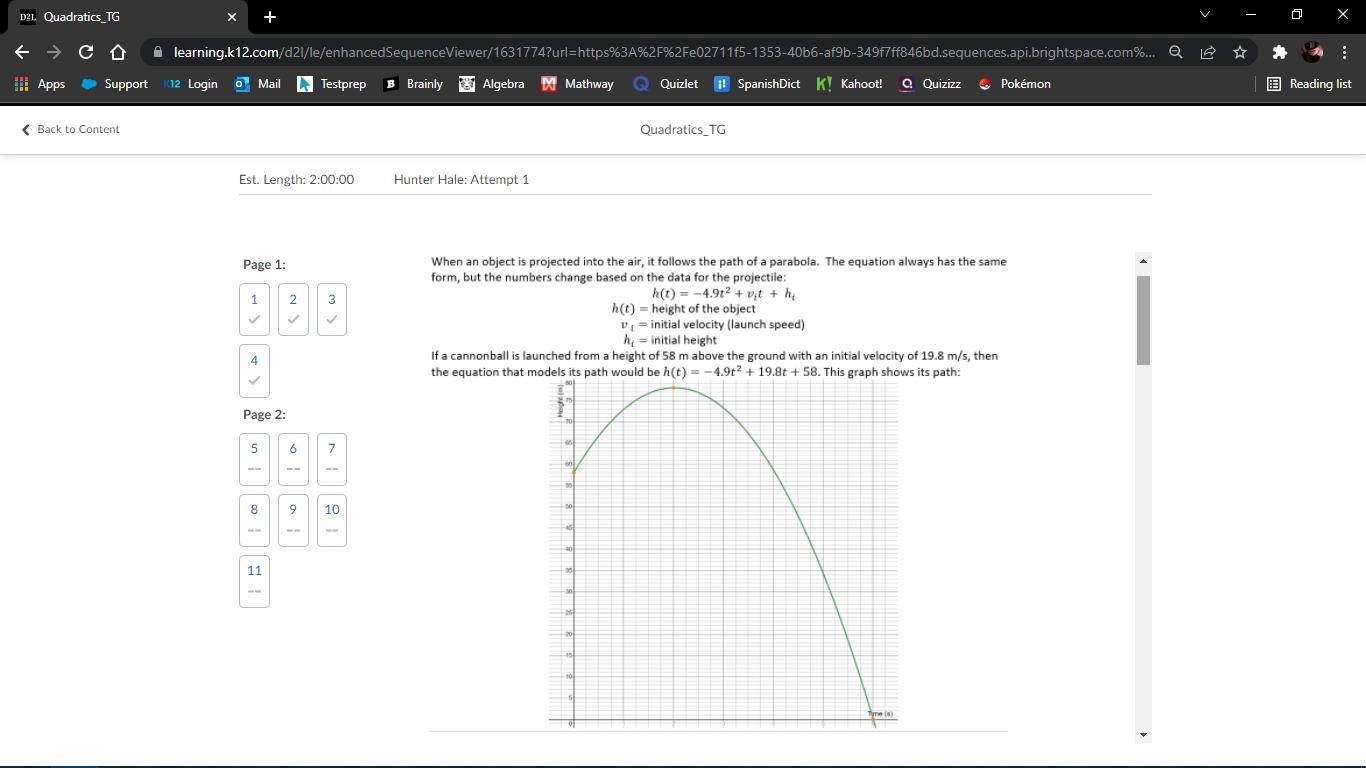This screenshot has height=768, width=1366.
Task: Open the Apps grid in bookmarks bar
Action: [40, 84]
